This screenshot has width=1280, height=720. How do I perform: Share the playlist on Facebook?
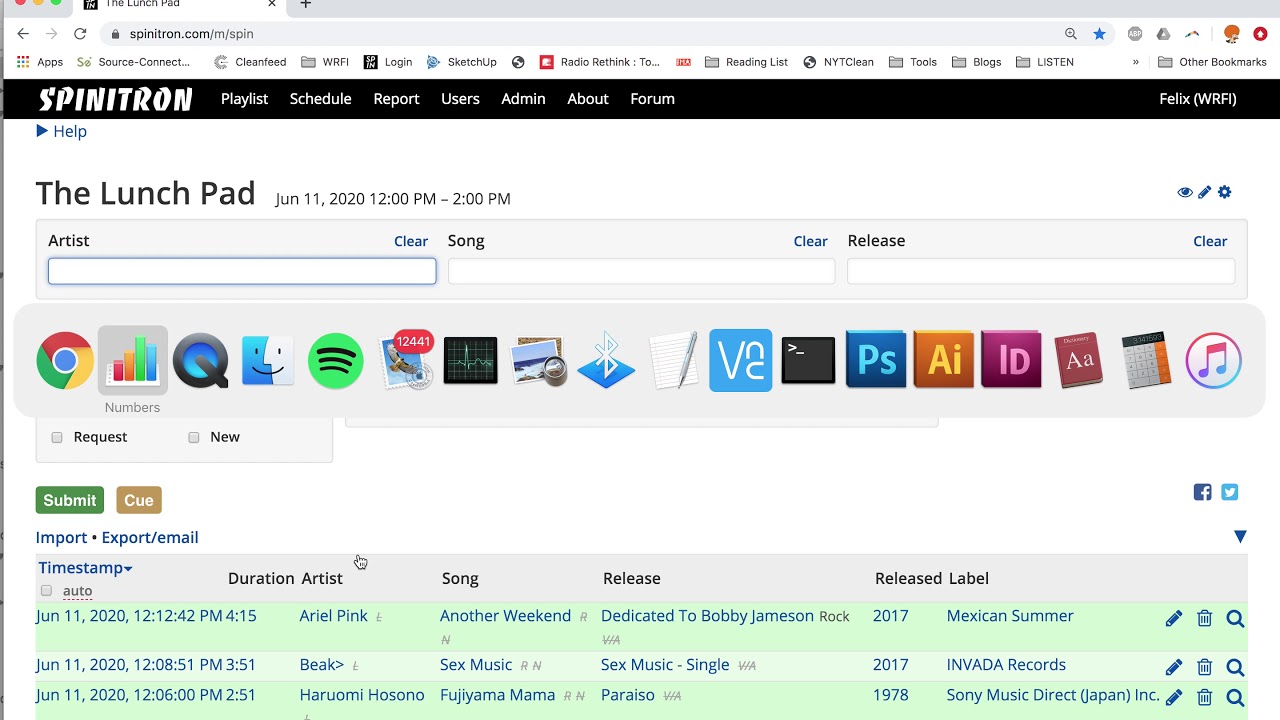(x=1202, y=492)
